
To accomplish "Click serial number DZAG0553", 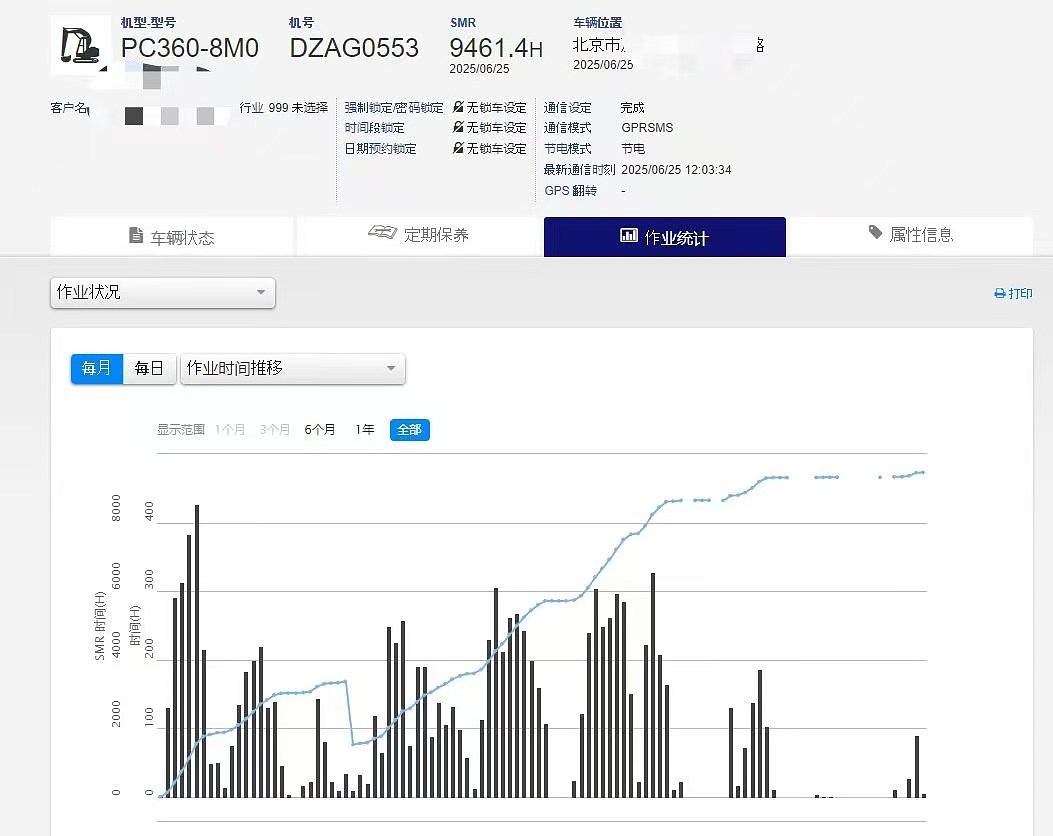I will pyautogui.click(x=354, y=48).
